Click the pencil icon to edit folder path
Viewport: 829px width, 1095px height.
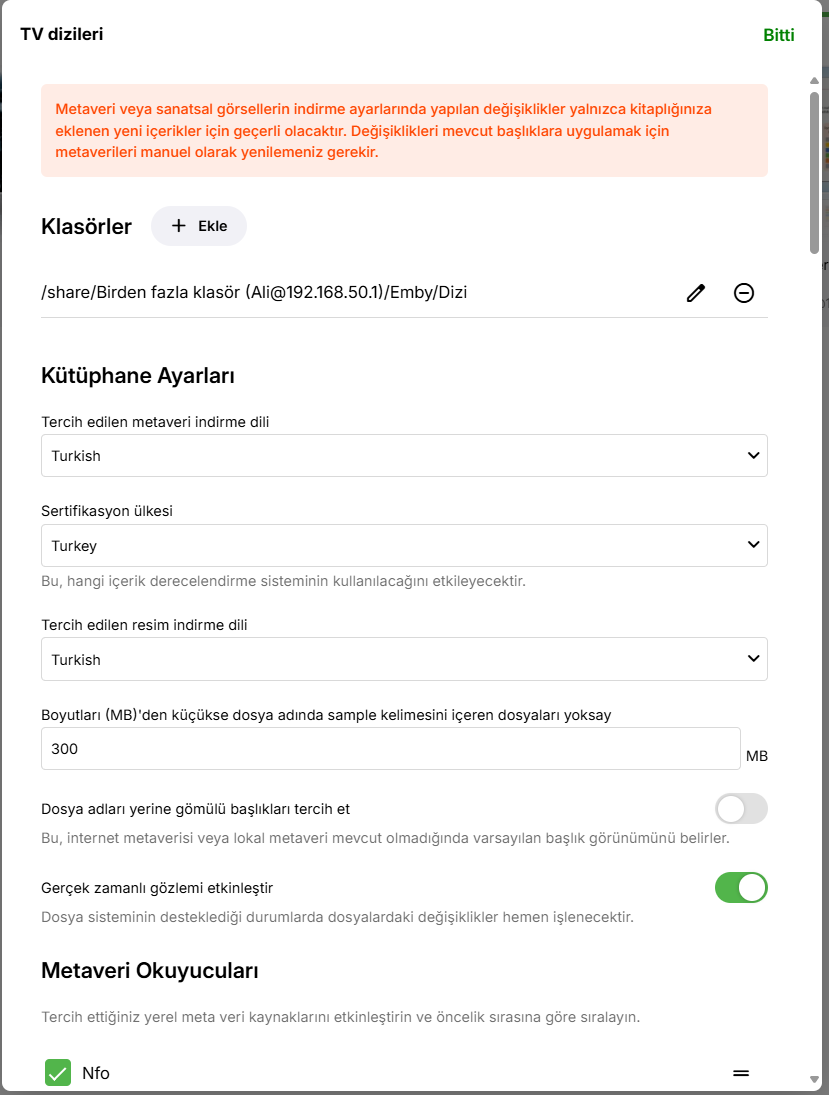[x=696, y=293]
